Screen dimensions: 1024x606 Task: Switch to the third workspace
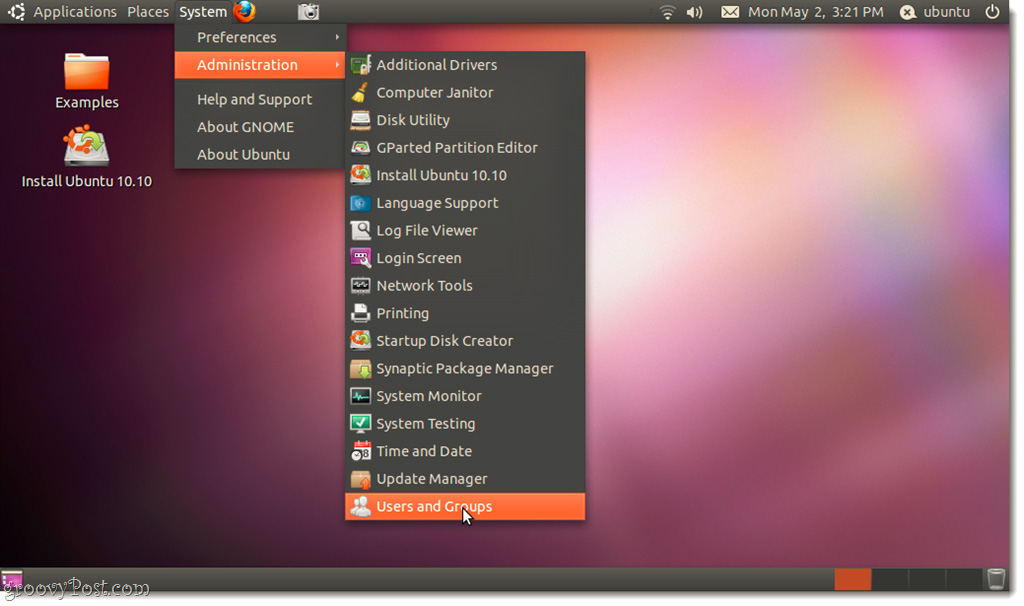point(927,579)
